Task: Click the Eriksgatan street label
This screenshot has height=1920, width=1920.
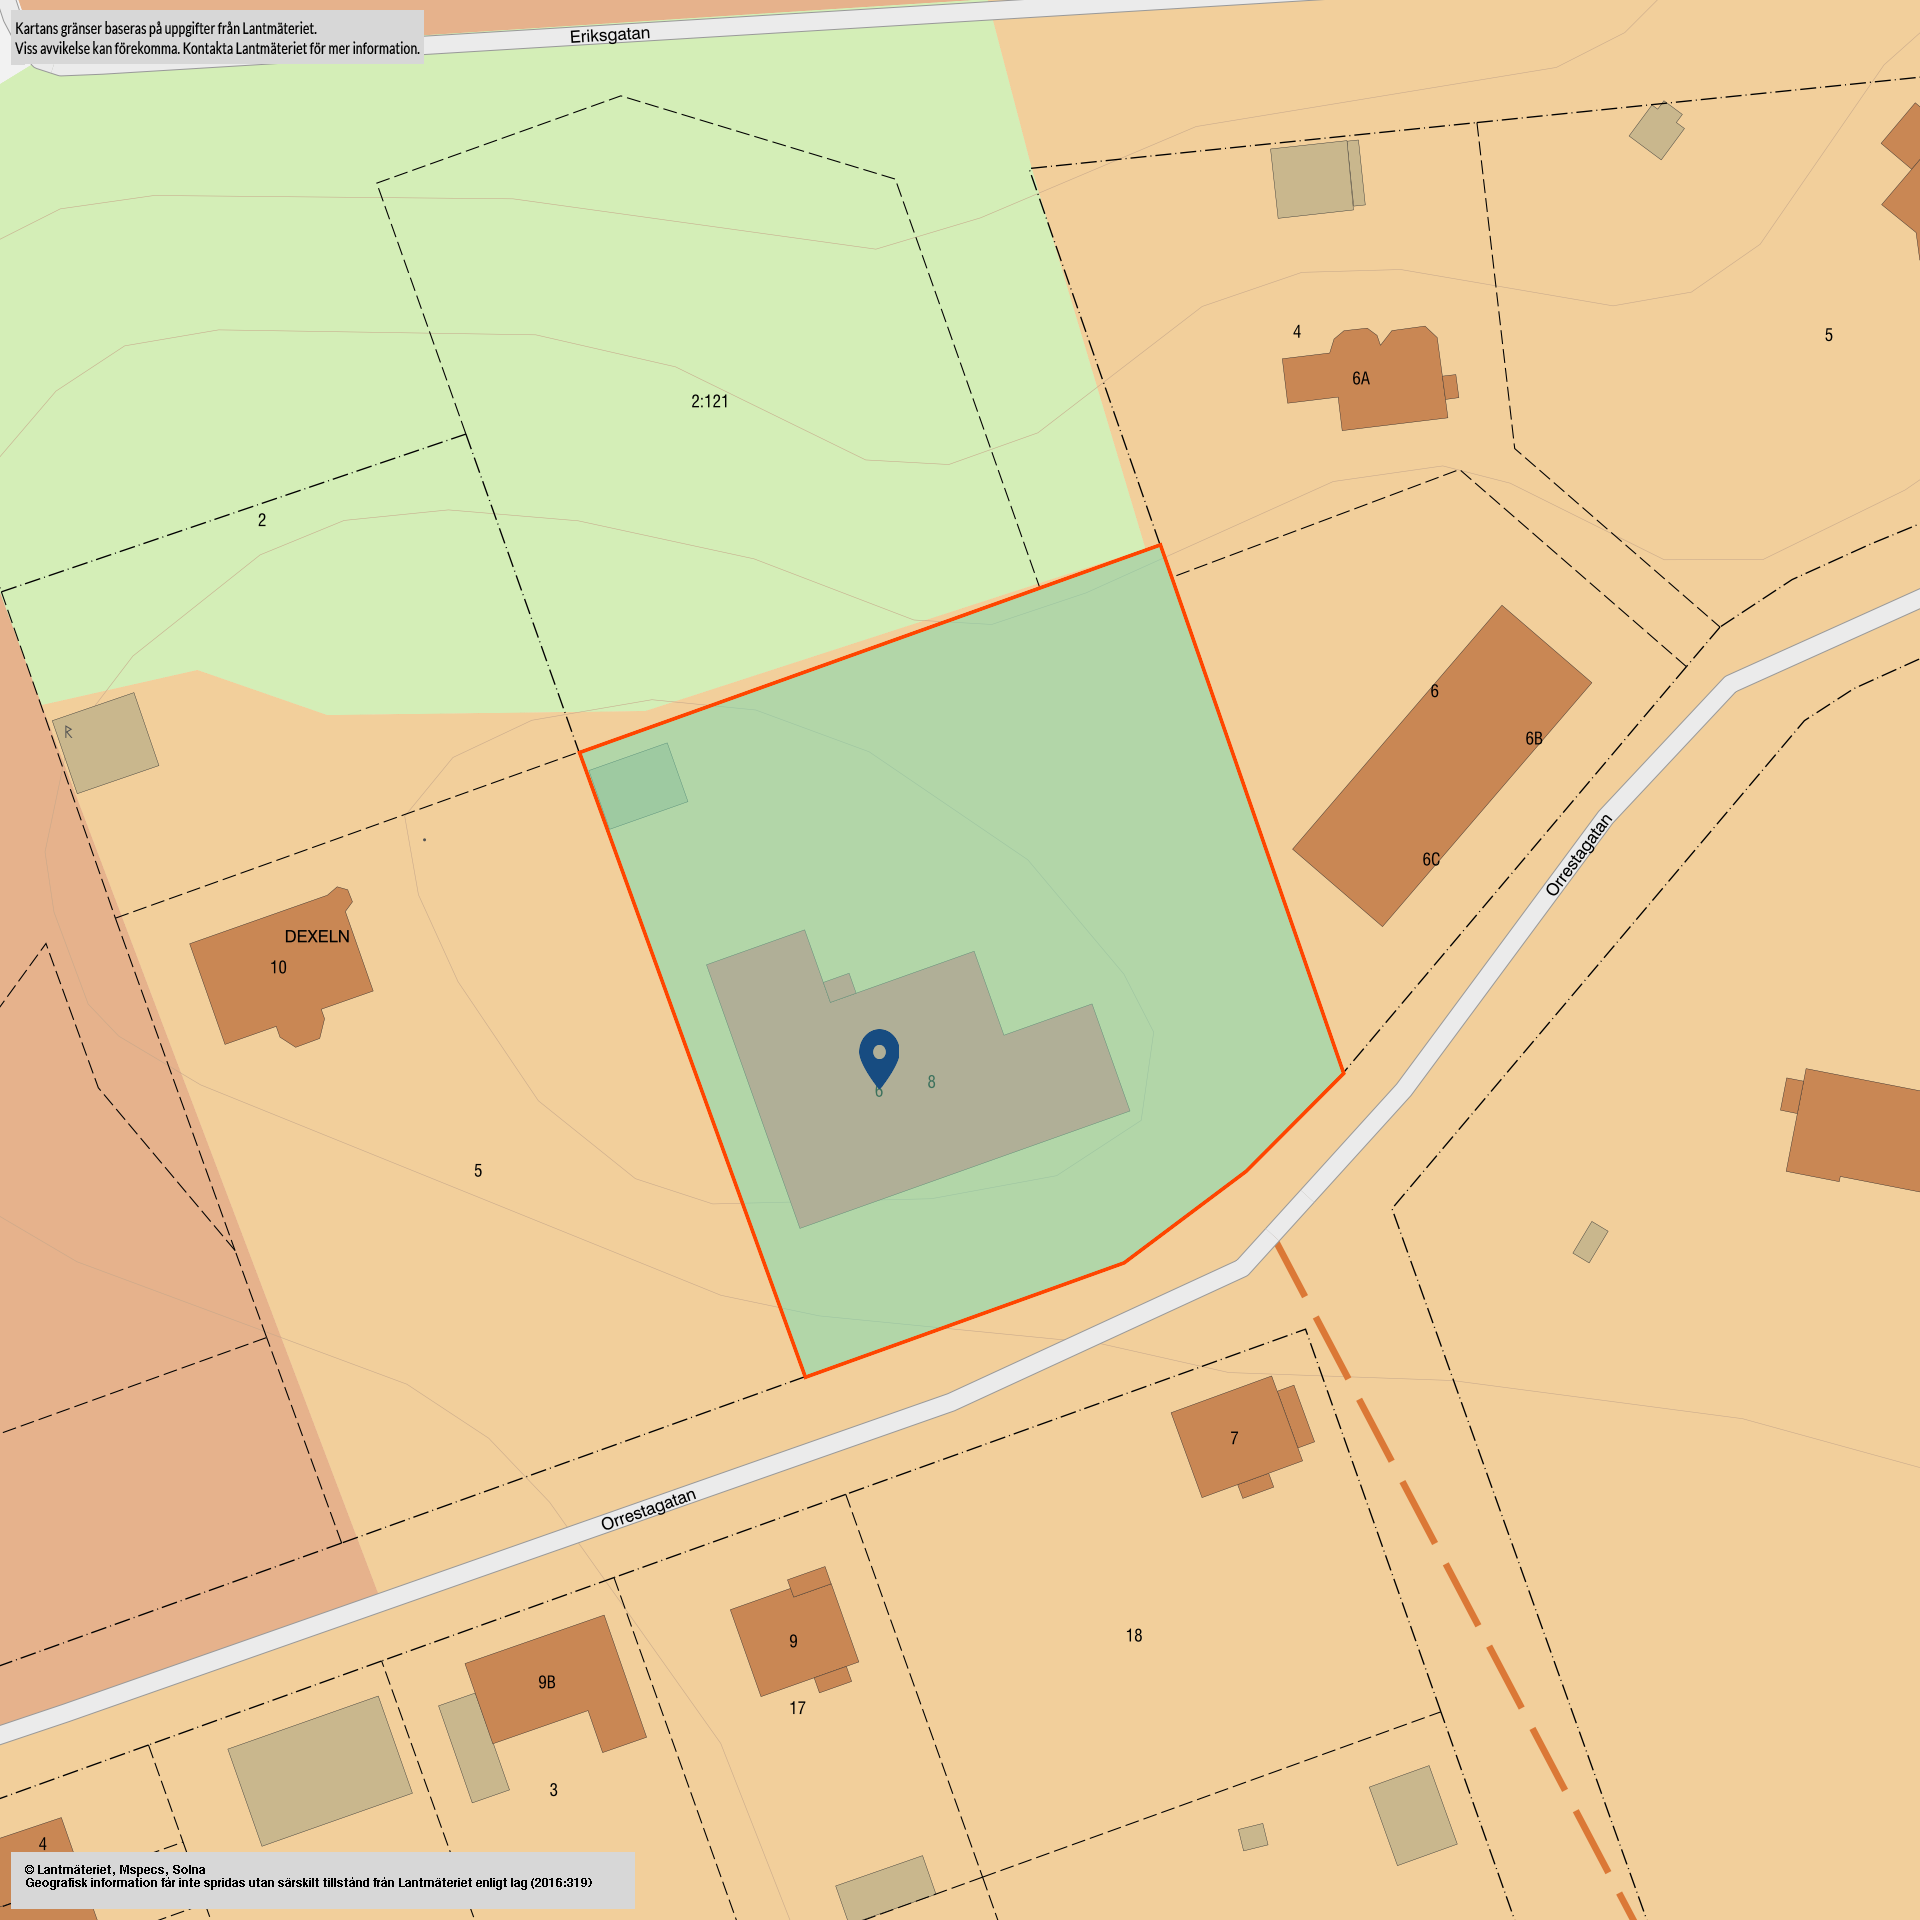Action: click(609, 35)
